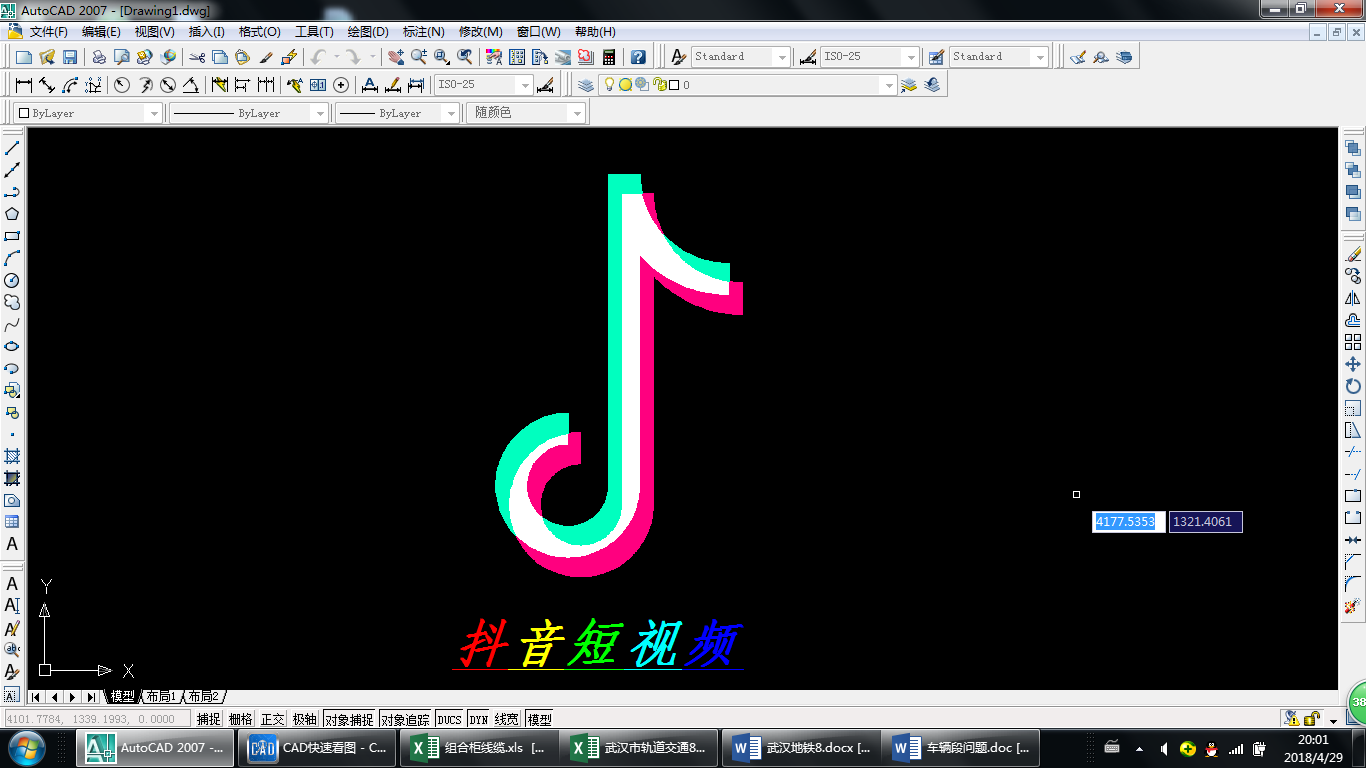1366x768 pixels.
Task: Open the QuickCalc calculator icon
Action: click(x=608, y=57)
